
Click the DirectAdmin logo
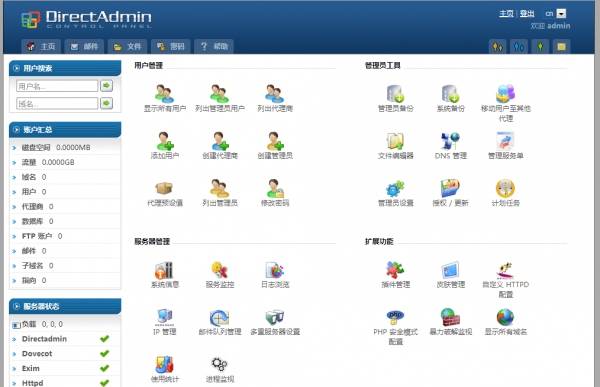tap(86, 19)
